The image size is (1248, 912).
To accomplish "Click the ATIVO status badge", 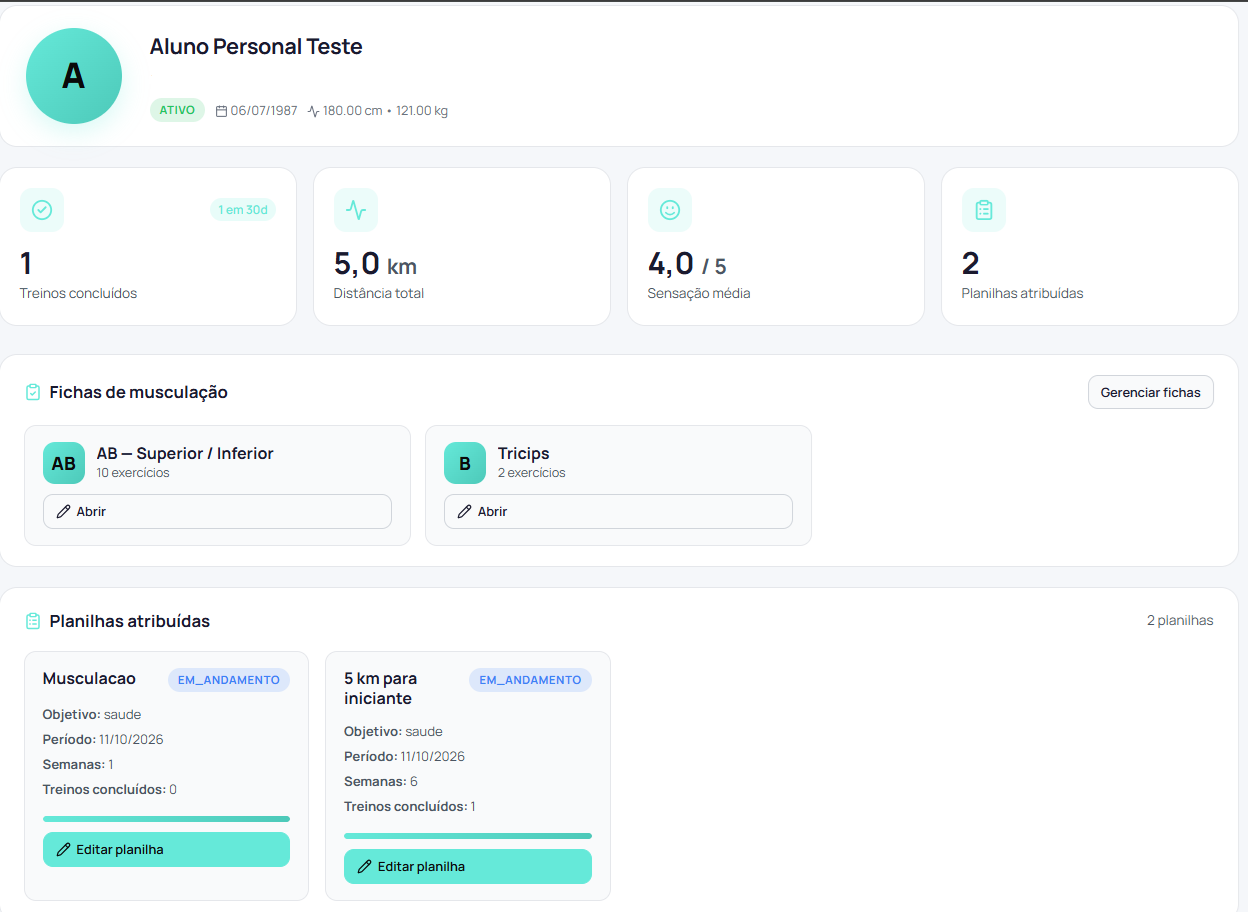I will (x=177, y=110).
